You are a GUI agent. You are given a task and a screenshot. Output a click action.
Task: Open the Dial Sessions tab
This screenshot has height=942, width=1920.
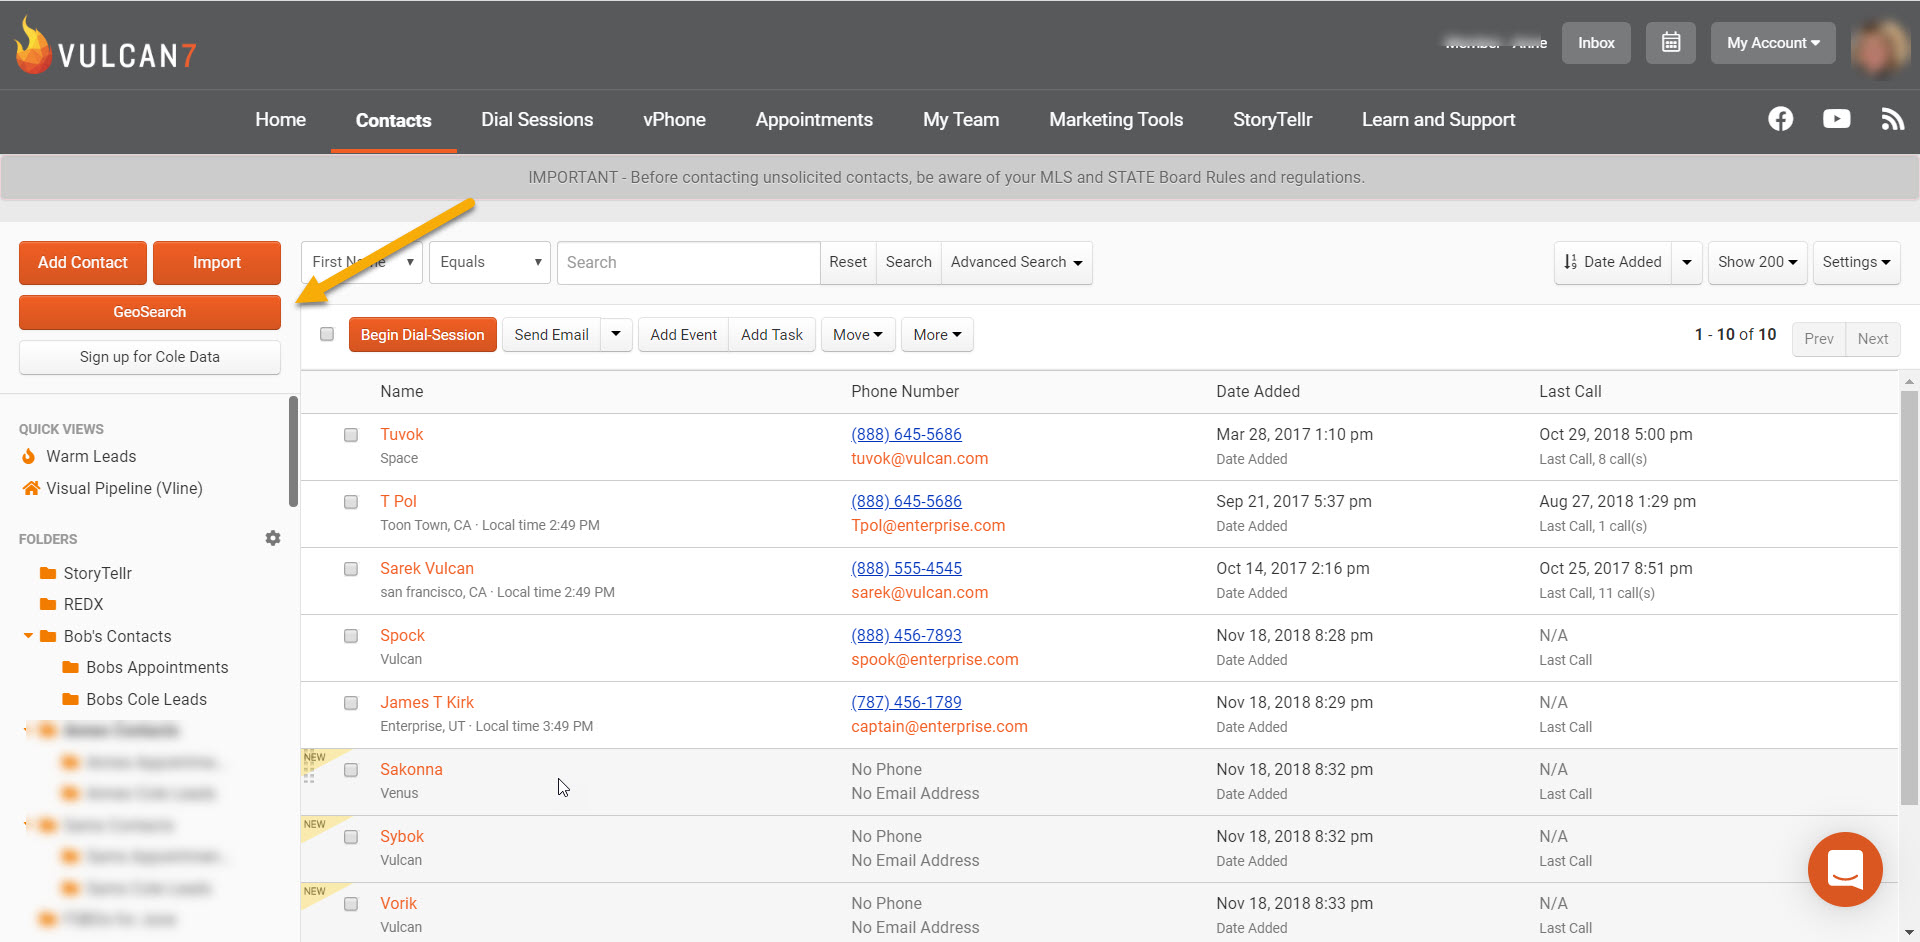point(537,120)
